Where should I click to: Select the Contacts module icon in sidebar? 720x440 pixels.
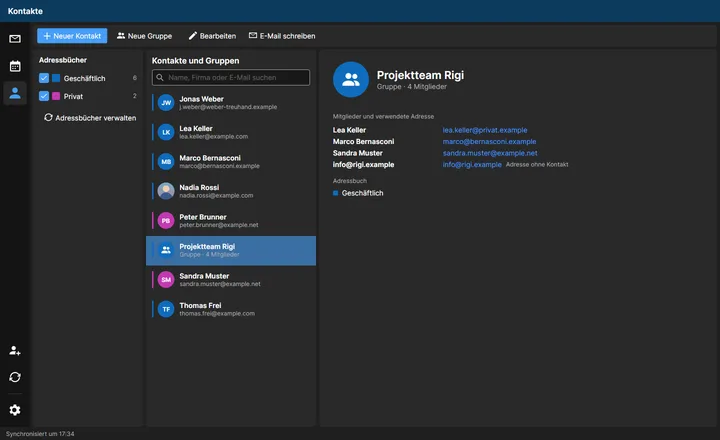pyautogui.click(x=15, y=93)
